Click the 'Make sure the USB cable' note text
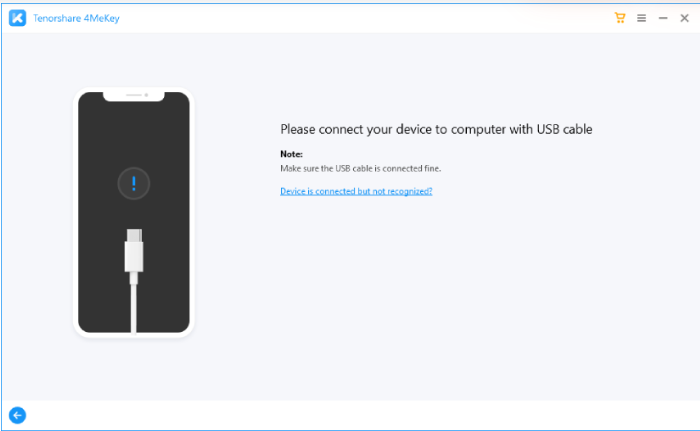700x431 pixels. (x=361, y=168)
